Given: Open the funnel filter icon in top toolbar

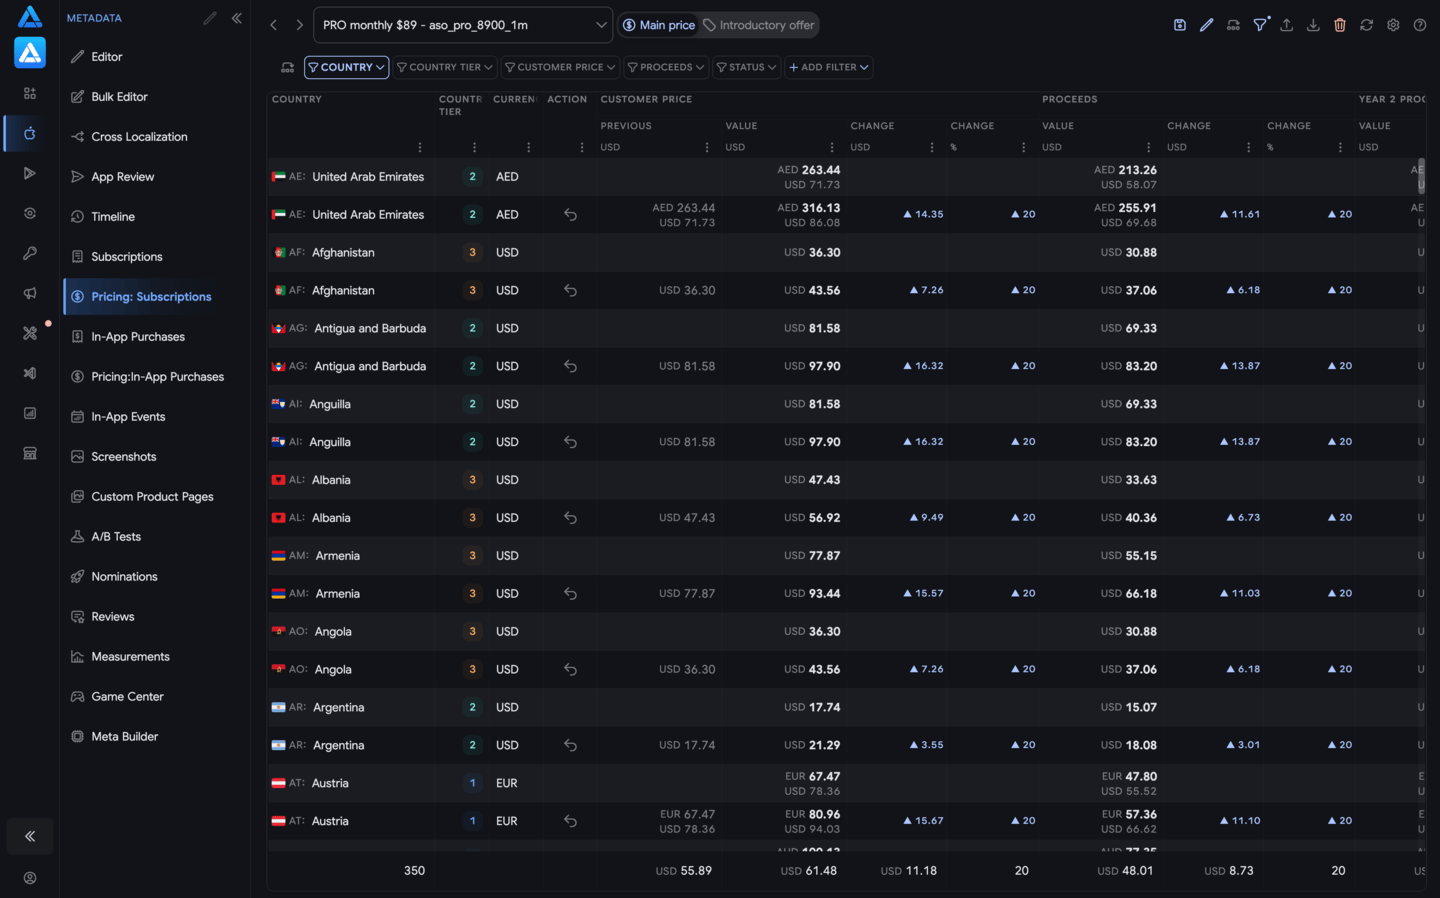Looking at the screenshot, I should coord(1261,25).
